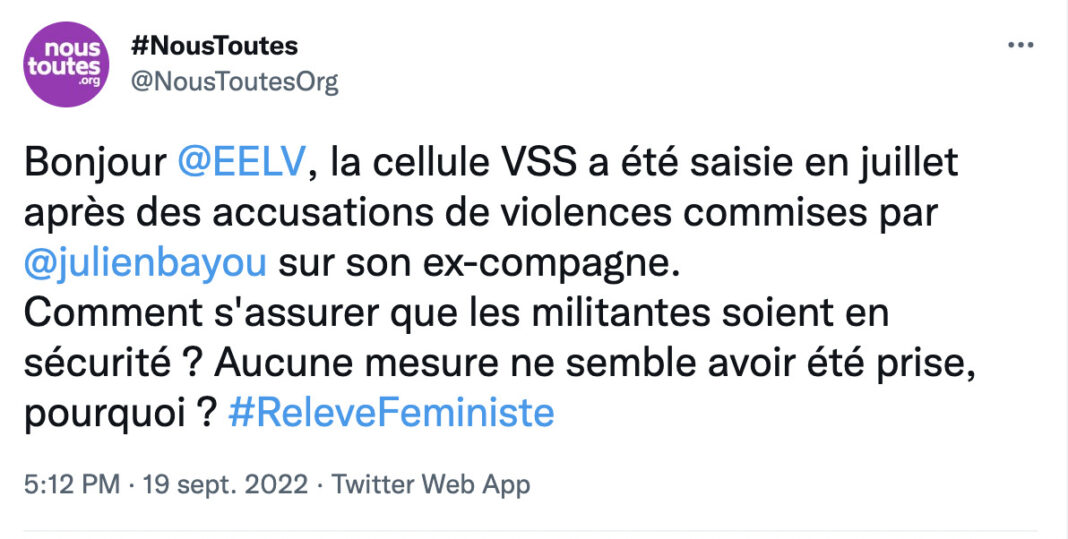Click the 5:12 PM timestamp

(72, 485)
